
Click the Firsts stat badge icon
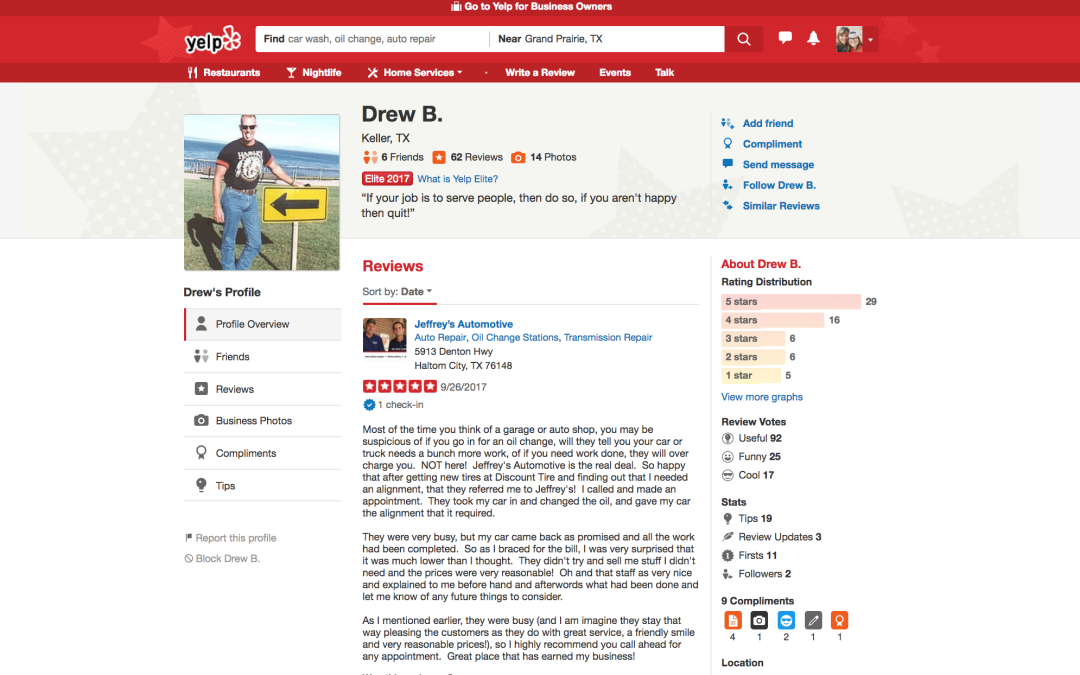click(x=727, y=556)
